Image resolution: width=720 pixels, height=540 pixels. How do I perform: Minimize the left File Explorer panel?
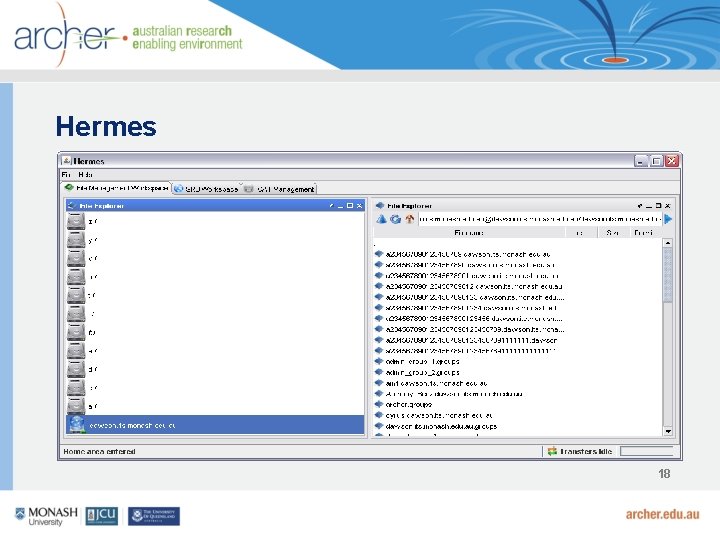340,206
